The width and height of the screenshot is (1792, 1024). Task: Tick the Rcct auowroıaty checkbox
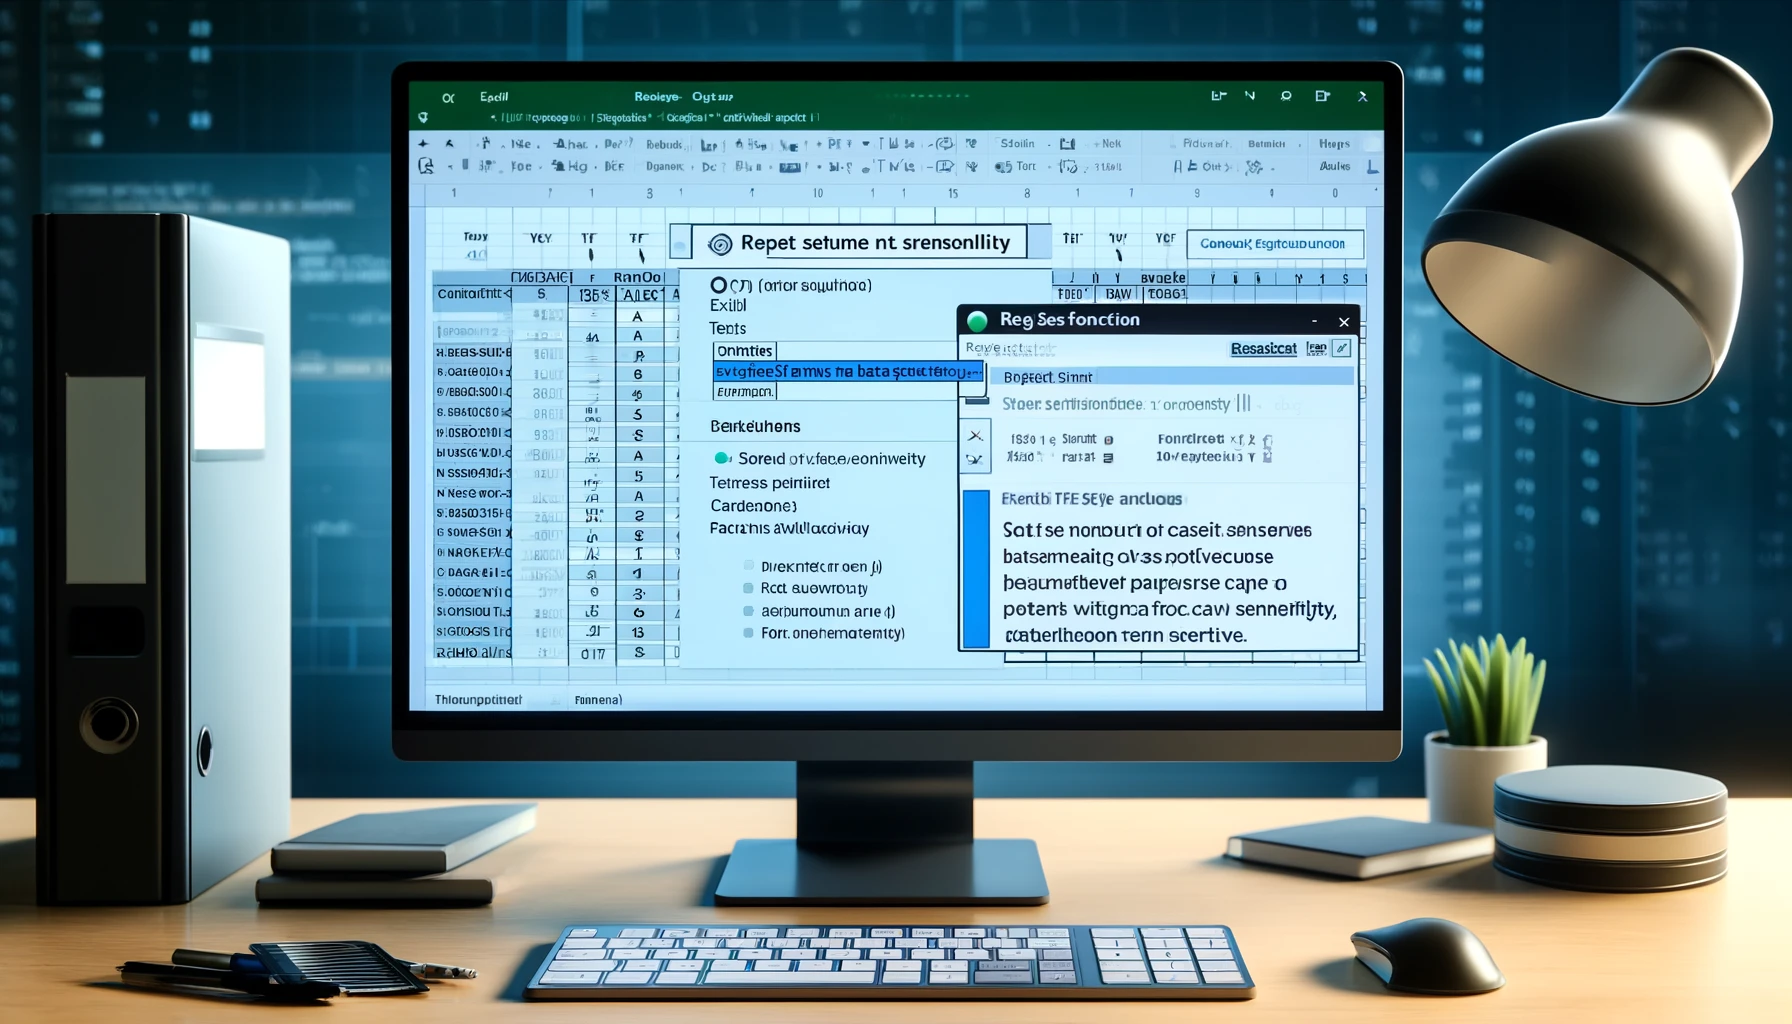(748, 588)
